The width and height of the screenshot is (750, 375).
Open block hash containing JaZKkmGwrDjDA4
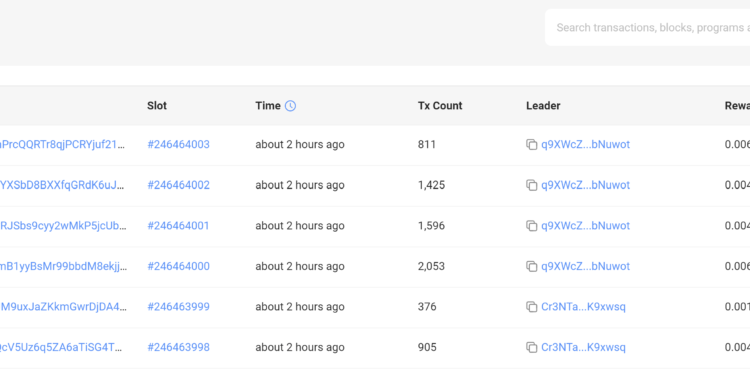pyautogui.click(x=63, y=307)
